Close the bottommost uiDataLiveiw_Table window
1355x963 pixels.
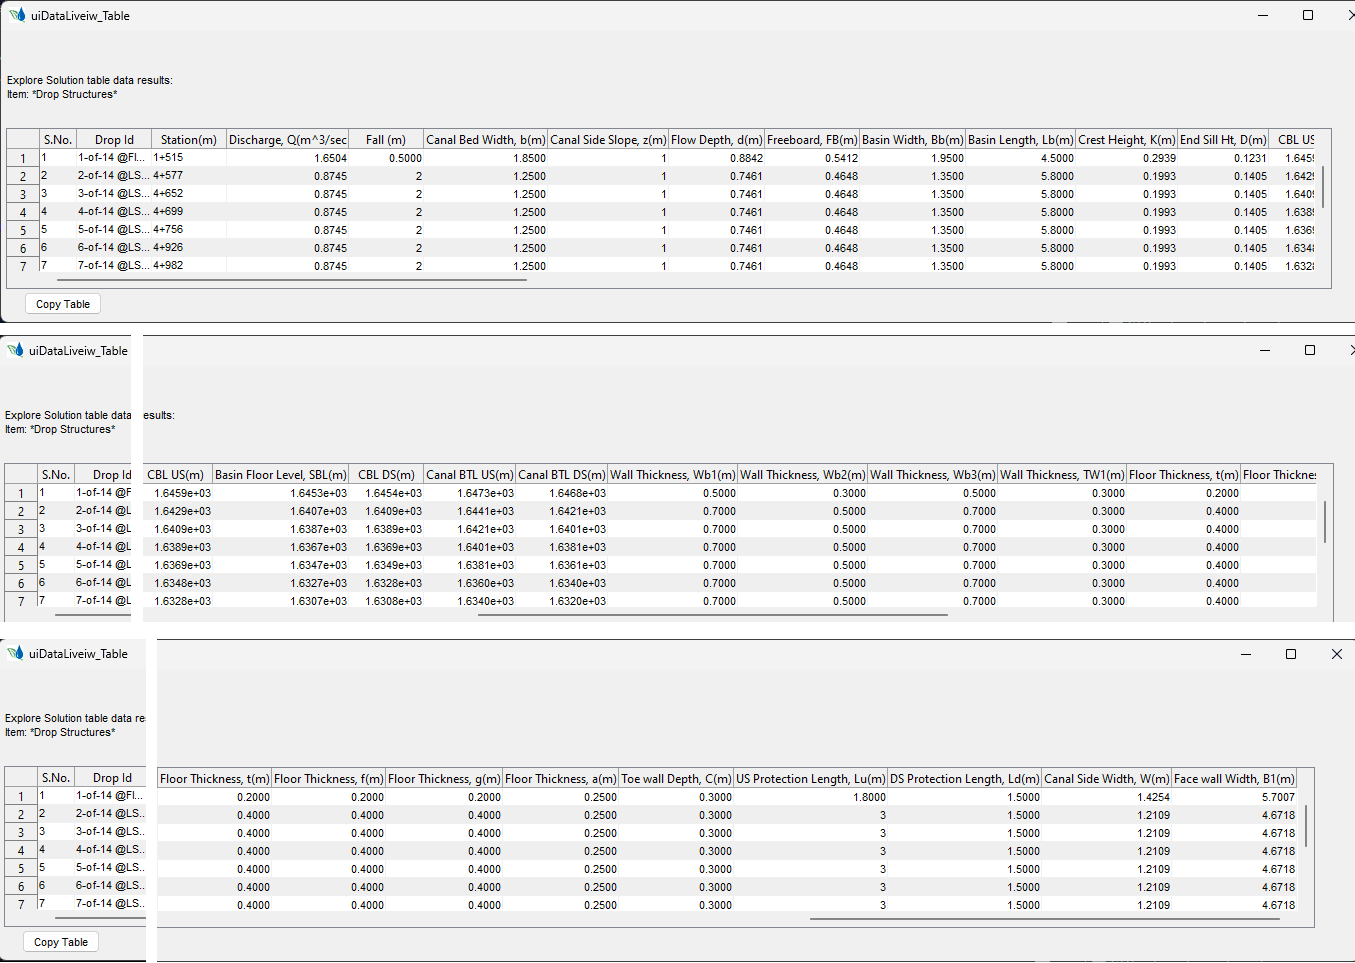[1337, 654]
